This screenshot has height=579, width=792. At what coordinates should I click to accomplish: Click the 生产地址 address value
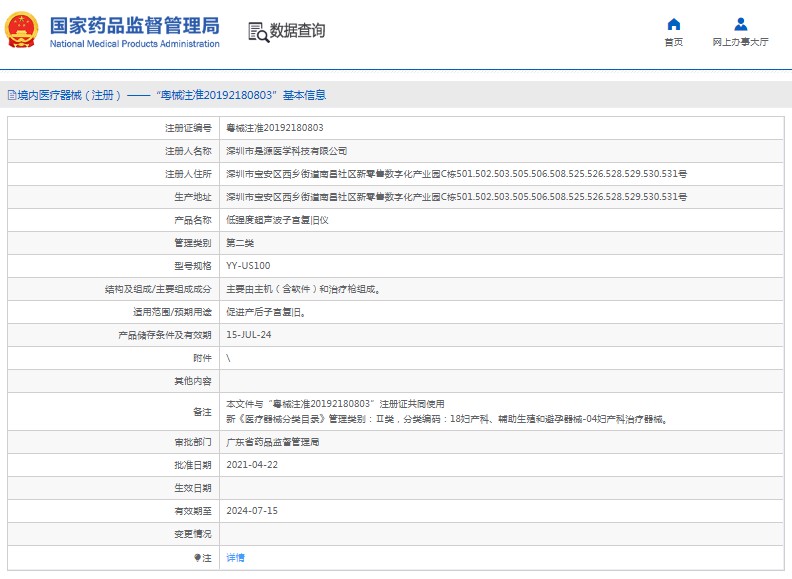pos(457,197)
